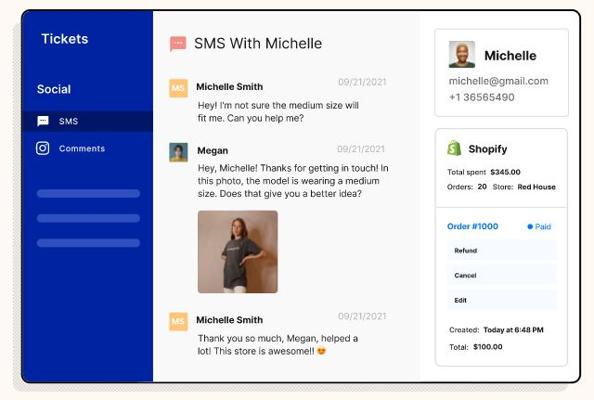This screenshot has width=594, height=400.
Task: Click the Instagram icon beside Comments
Action: [43, 148]
